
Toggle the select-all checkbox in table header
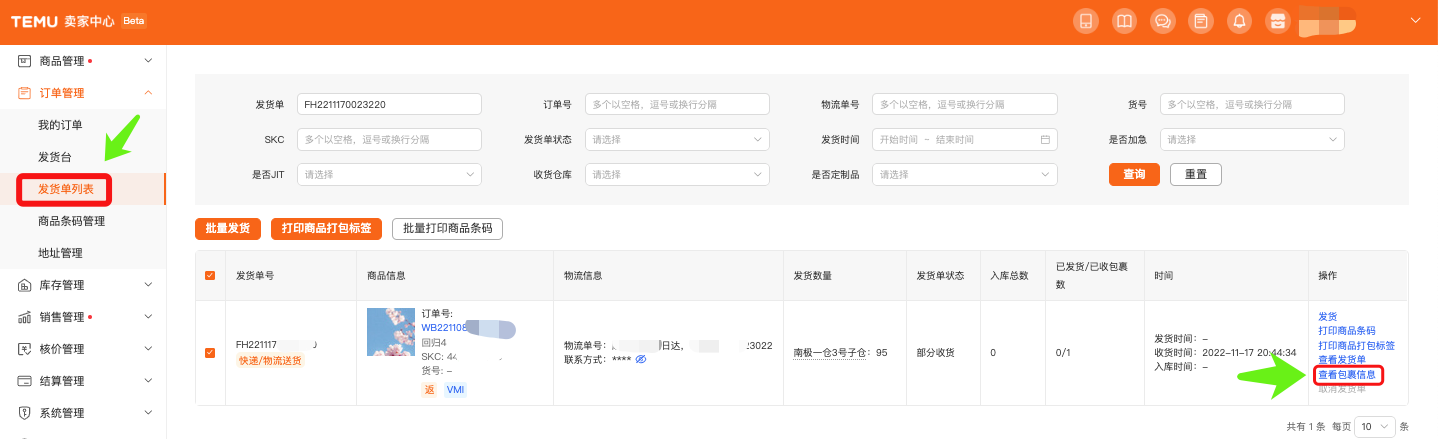[210, 275]
